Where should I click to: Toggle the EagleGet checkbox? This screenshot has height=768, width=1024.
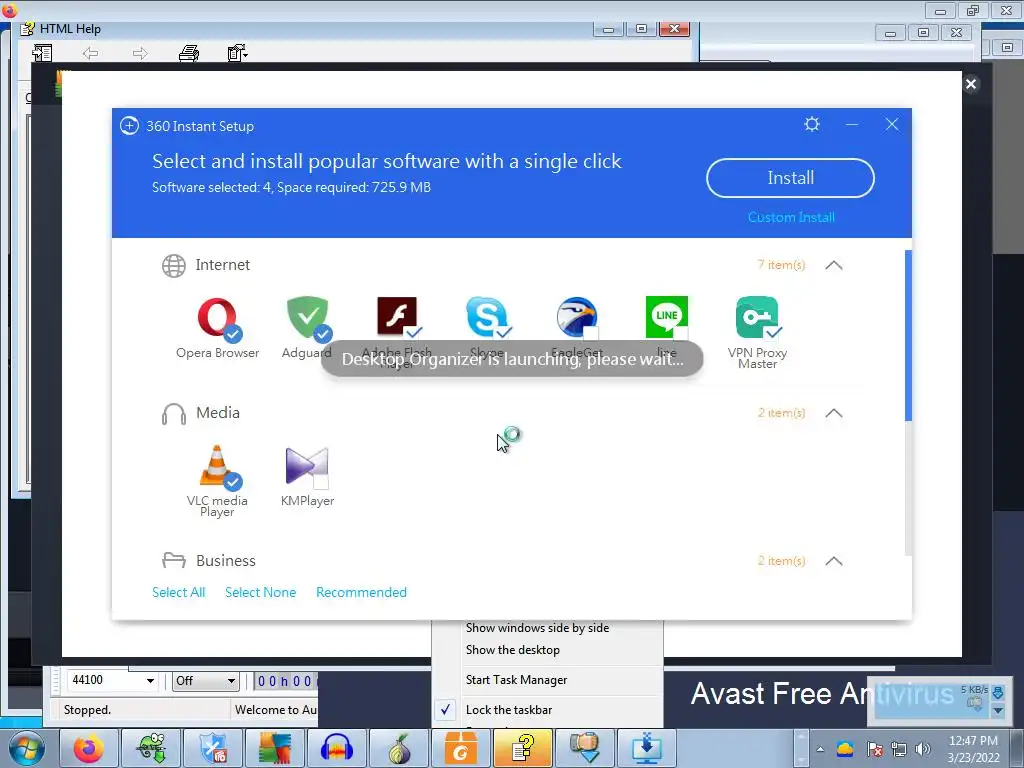(x=590, y=334)
